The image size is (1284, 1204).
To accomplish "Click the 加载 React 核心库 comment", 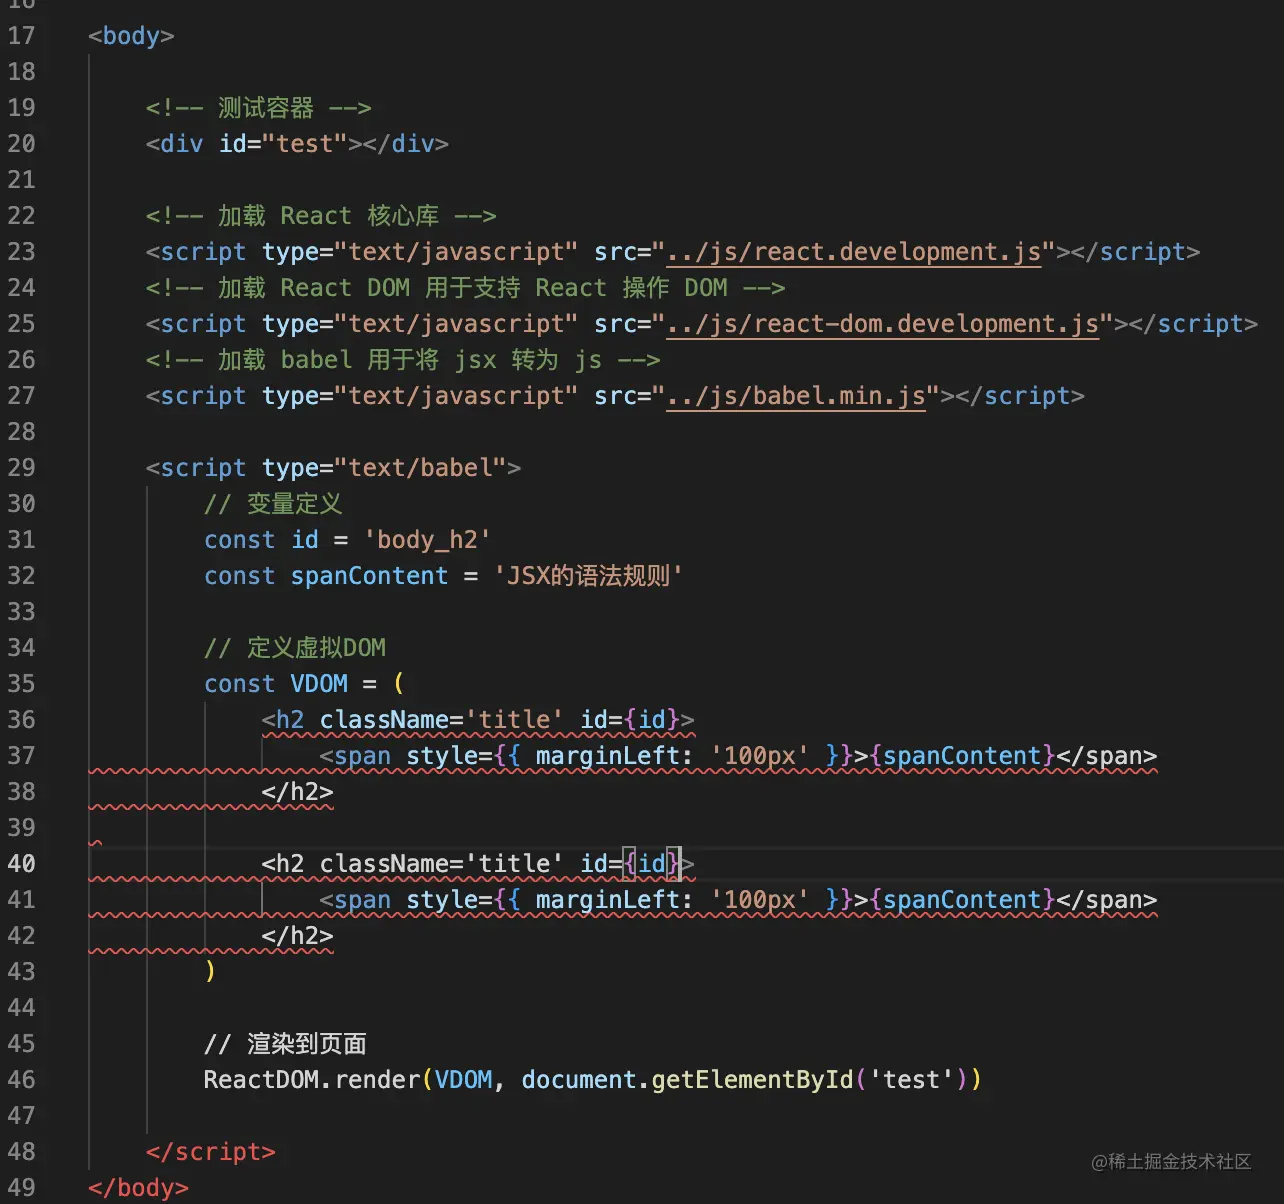I will point(321,216).
